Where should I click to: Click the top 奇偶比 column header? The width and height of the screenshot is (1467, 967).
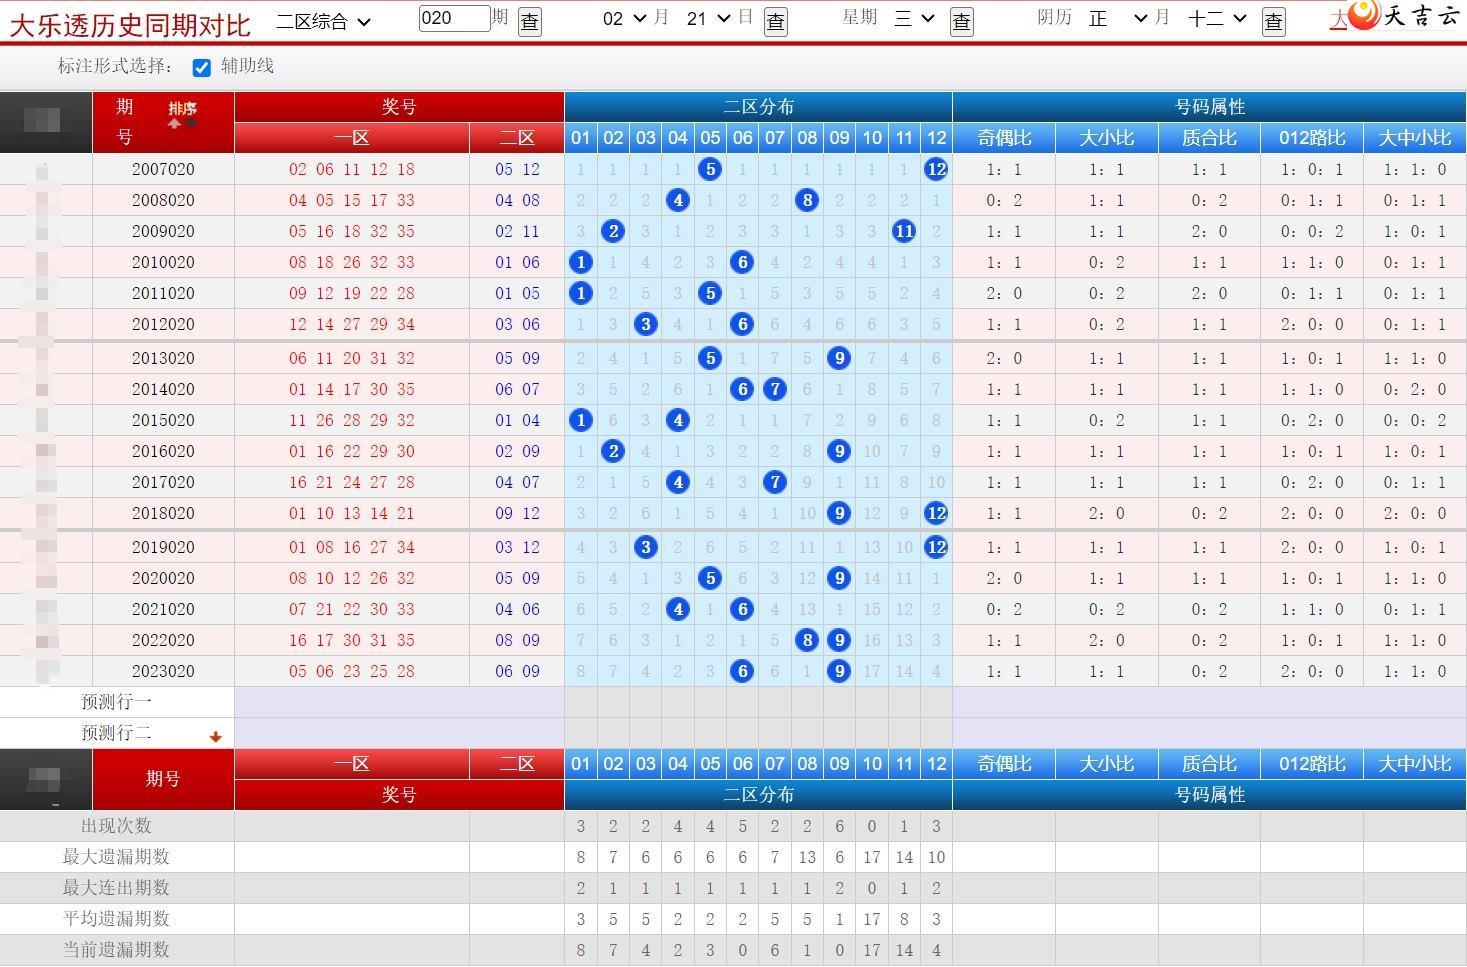tap(1004, 138)
